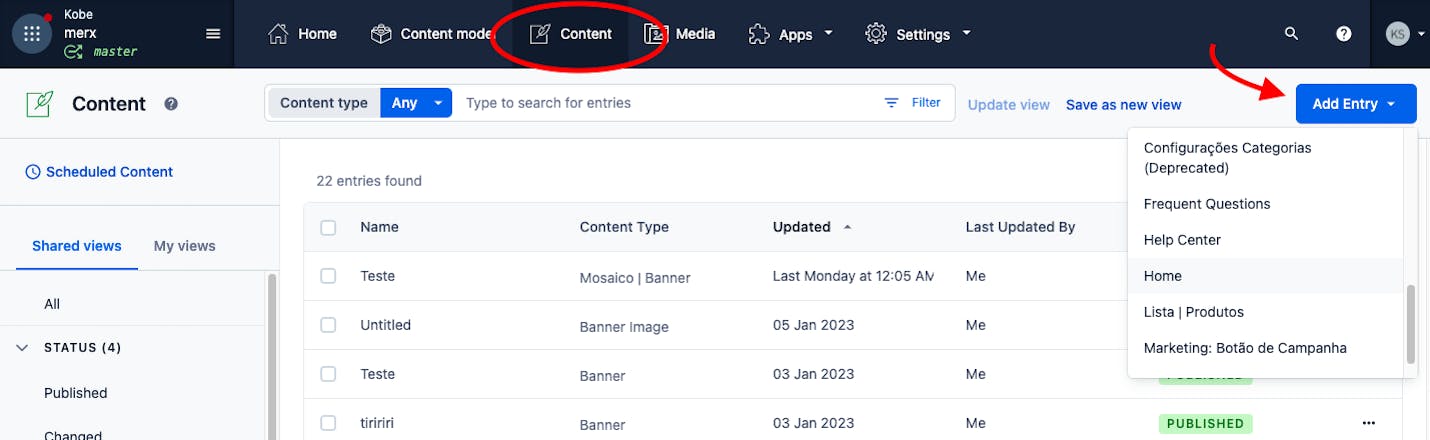Image resolution: width=1430 pixels, height=440 pixels.
Task: Open the Filter options
Action: click(912, 103)
